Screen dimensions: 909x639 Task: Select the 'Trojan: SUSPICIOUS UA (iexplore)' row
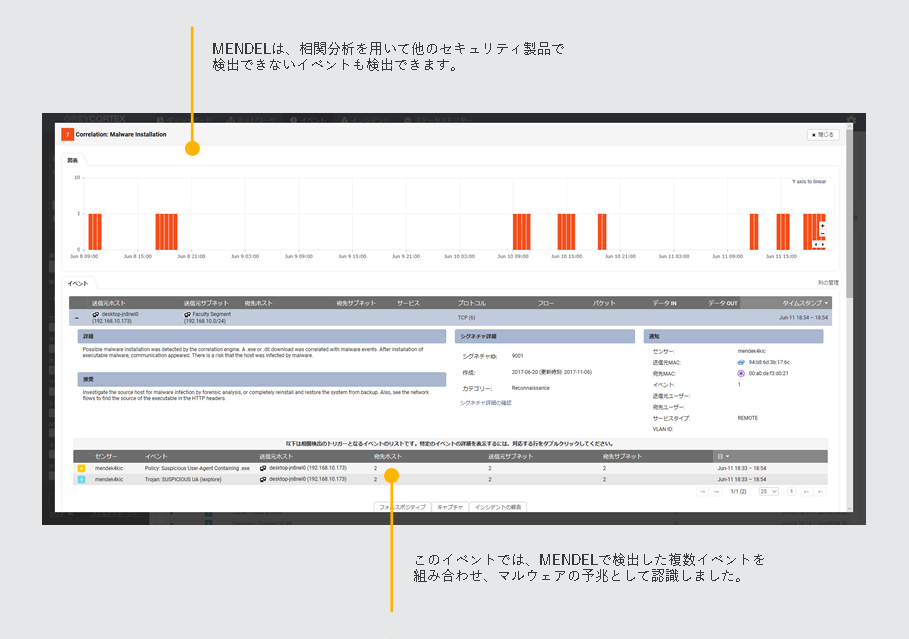click(450, 480)
